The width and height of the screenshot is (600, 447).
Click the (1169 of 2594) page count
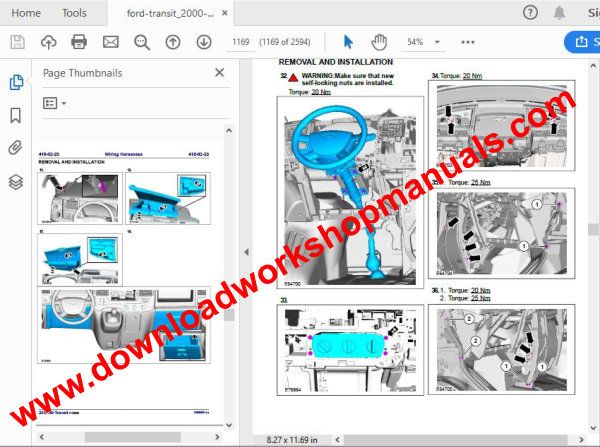285,42
